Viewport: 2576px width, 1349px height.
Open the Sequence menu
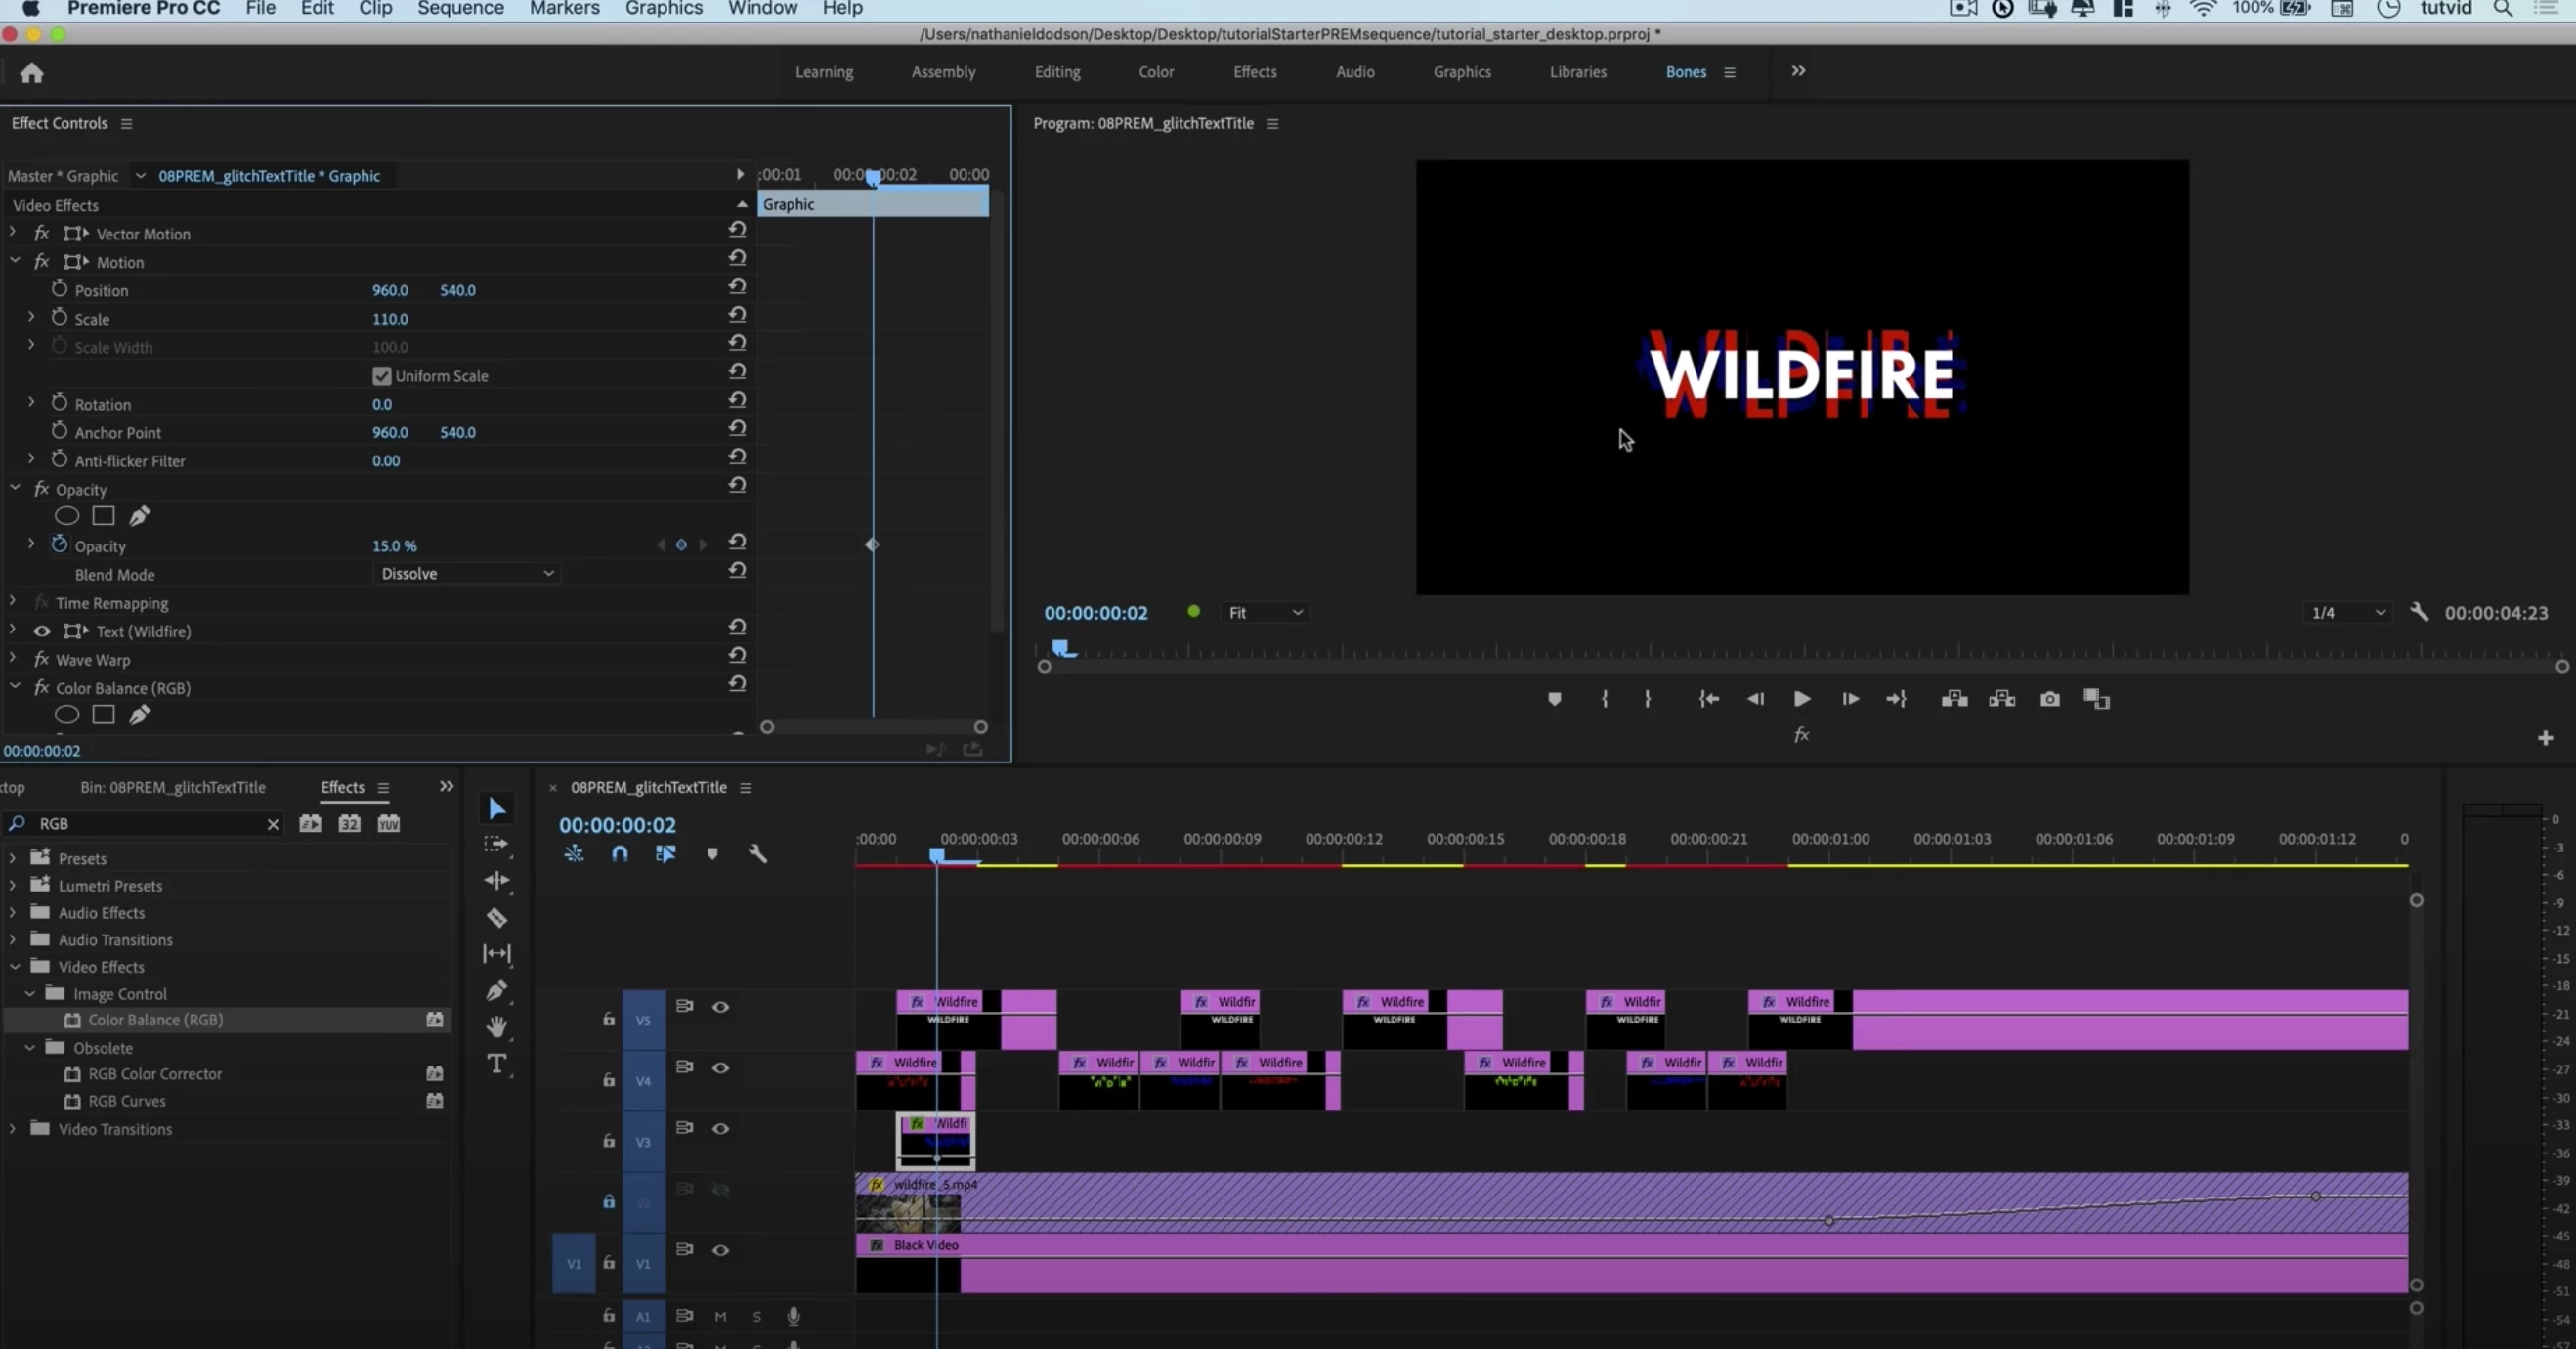tap(460, 9)
